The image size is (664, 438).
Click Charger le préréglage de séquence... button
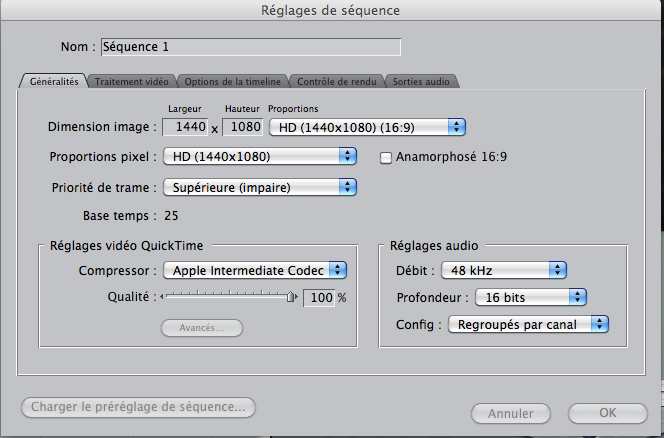point(138,407)
